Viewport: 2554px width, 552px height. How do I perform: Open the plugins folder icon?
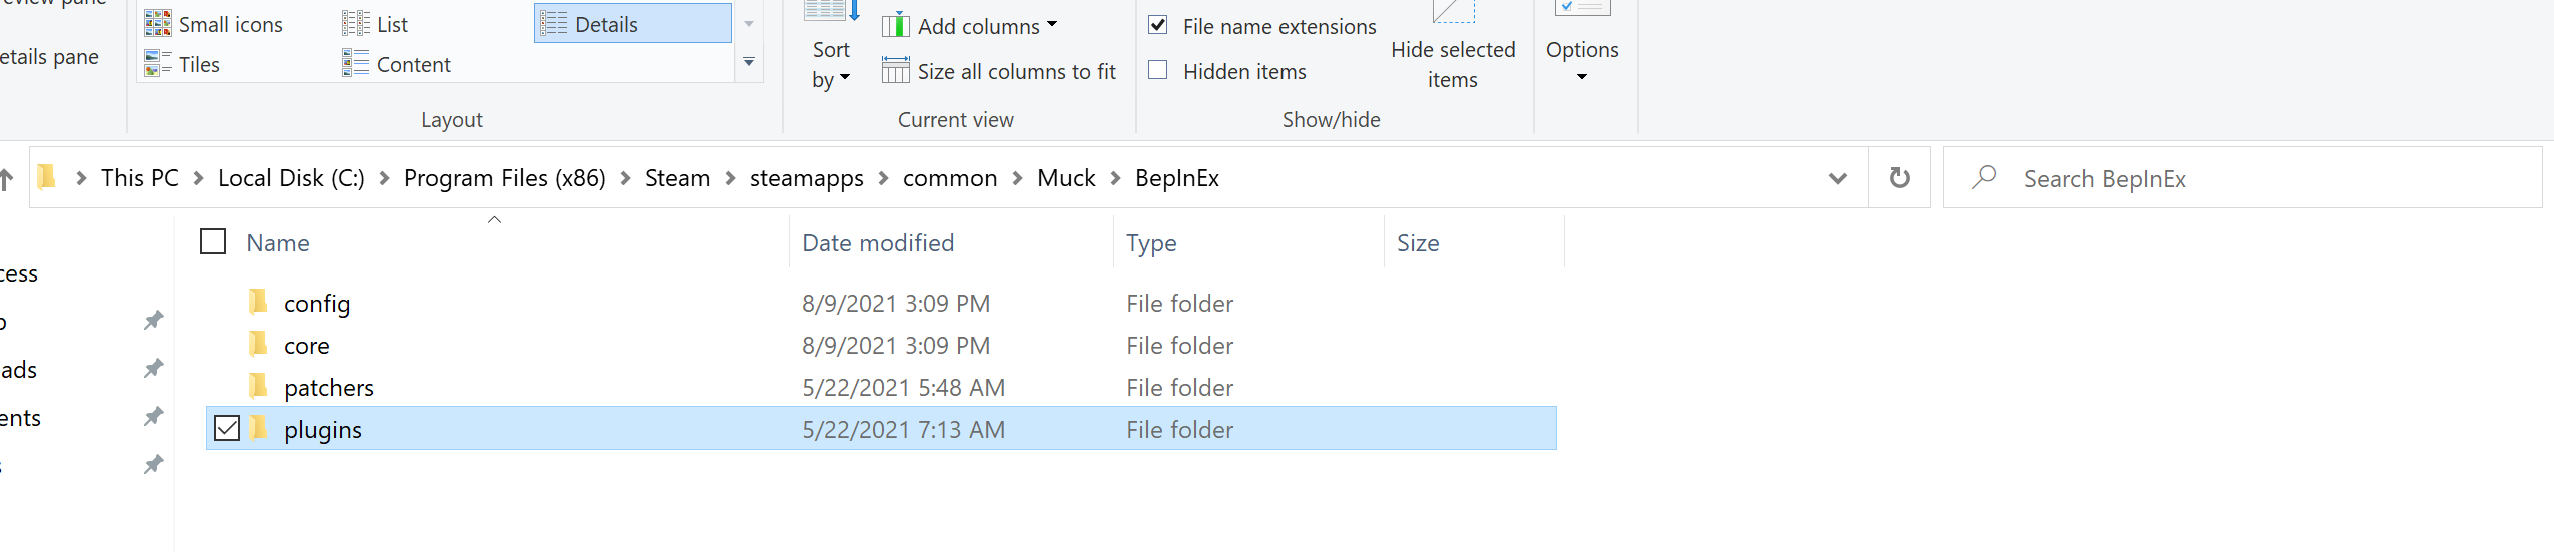[259, 429]
